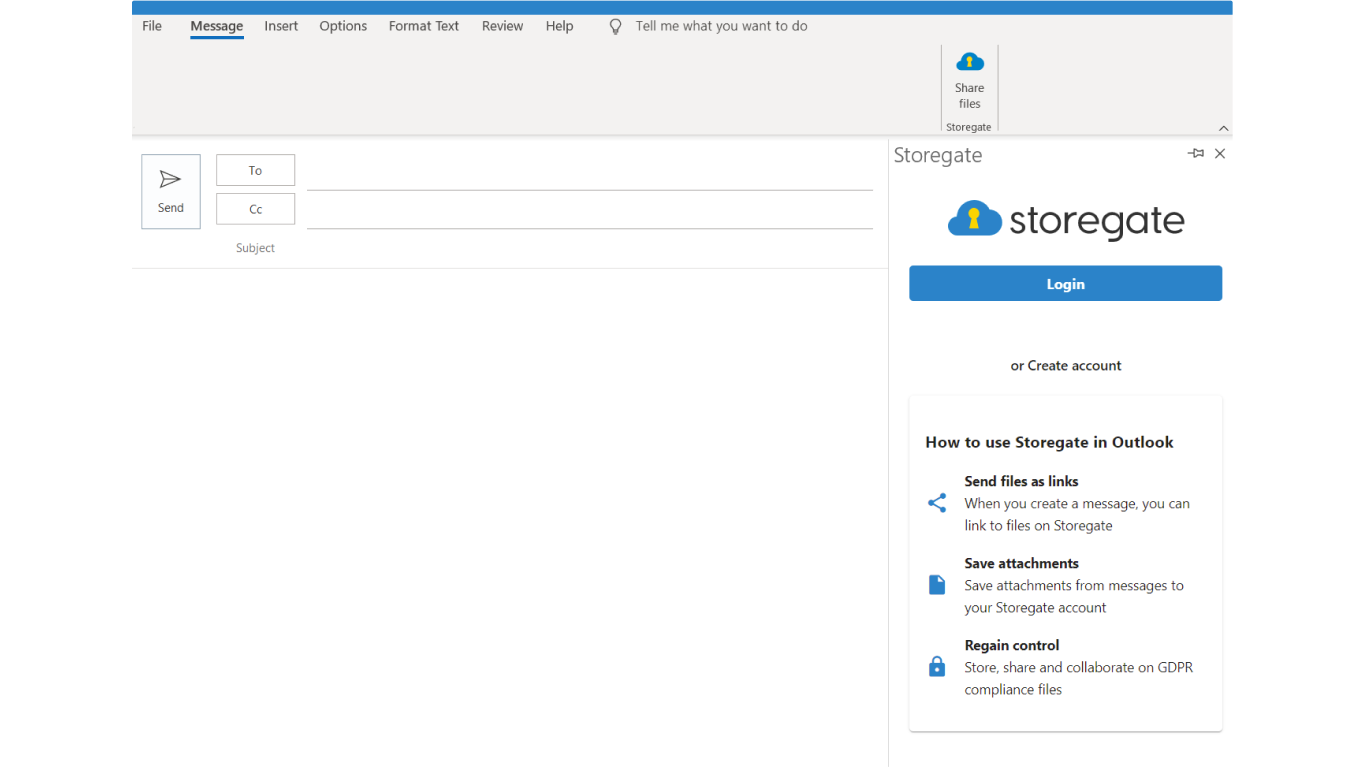Collapse the ribbon with the chevron

[x=1223, y=128]
